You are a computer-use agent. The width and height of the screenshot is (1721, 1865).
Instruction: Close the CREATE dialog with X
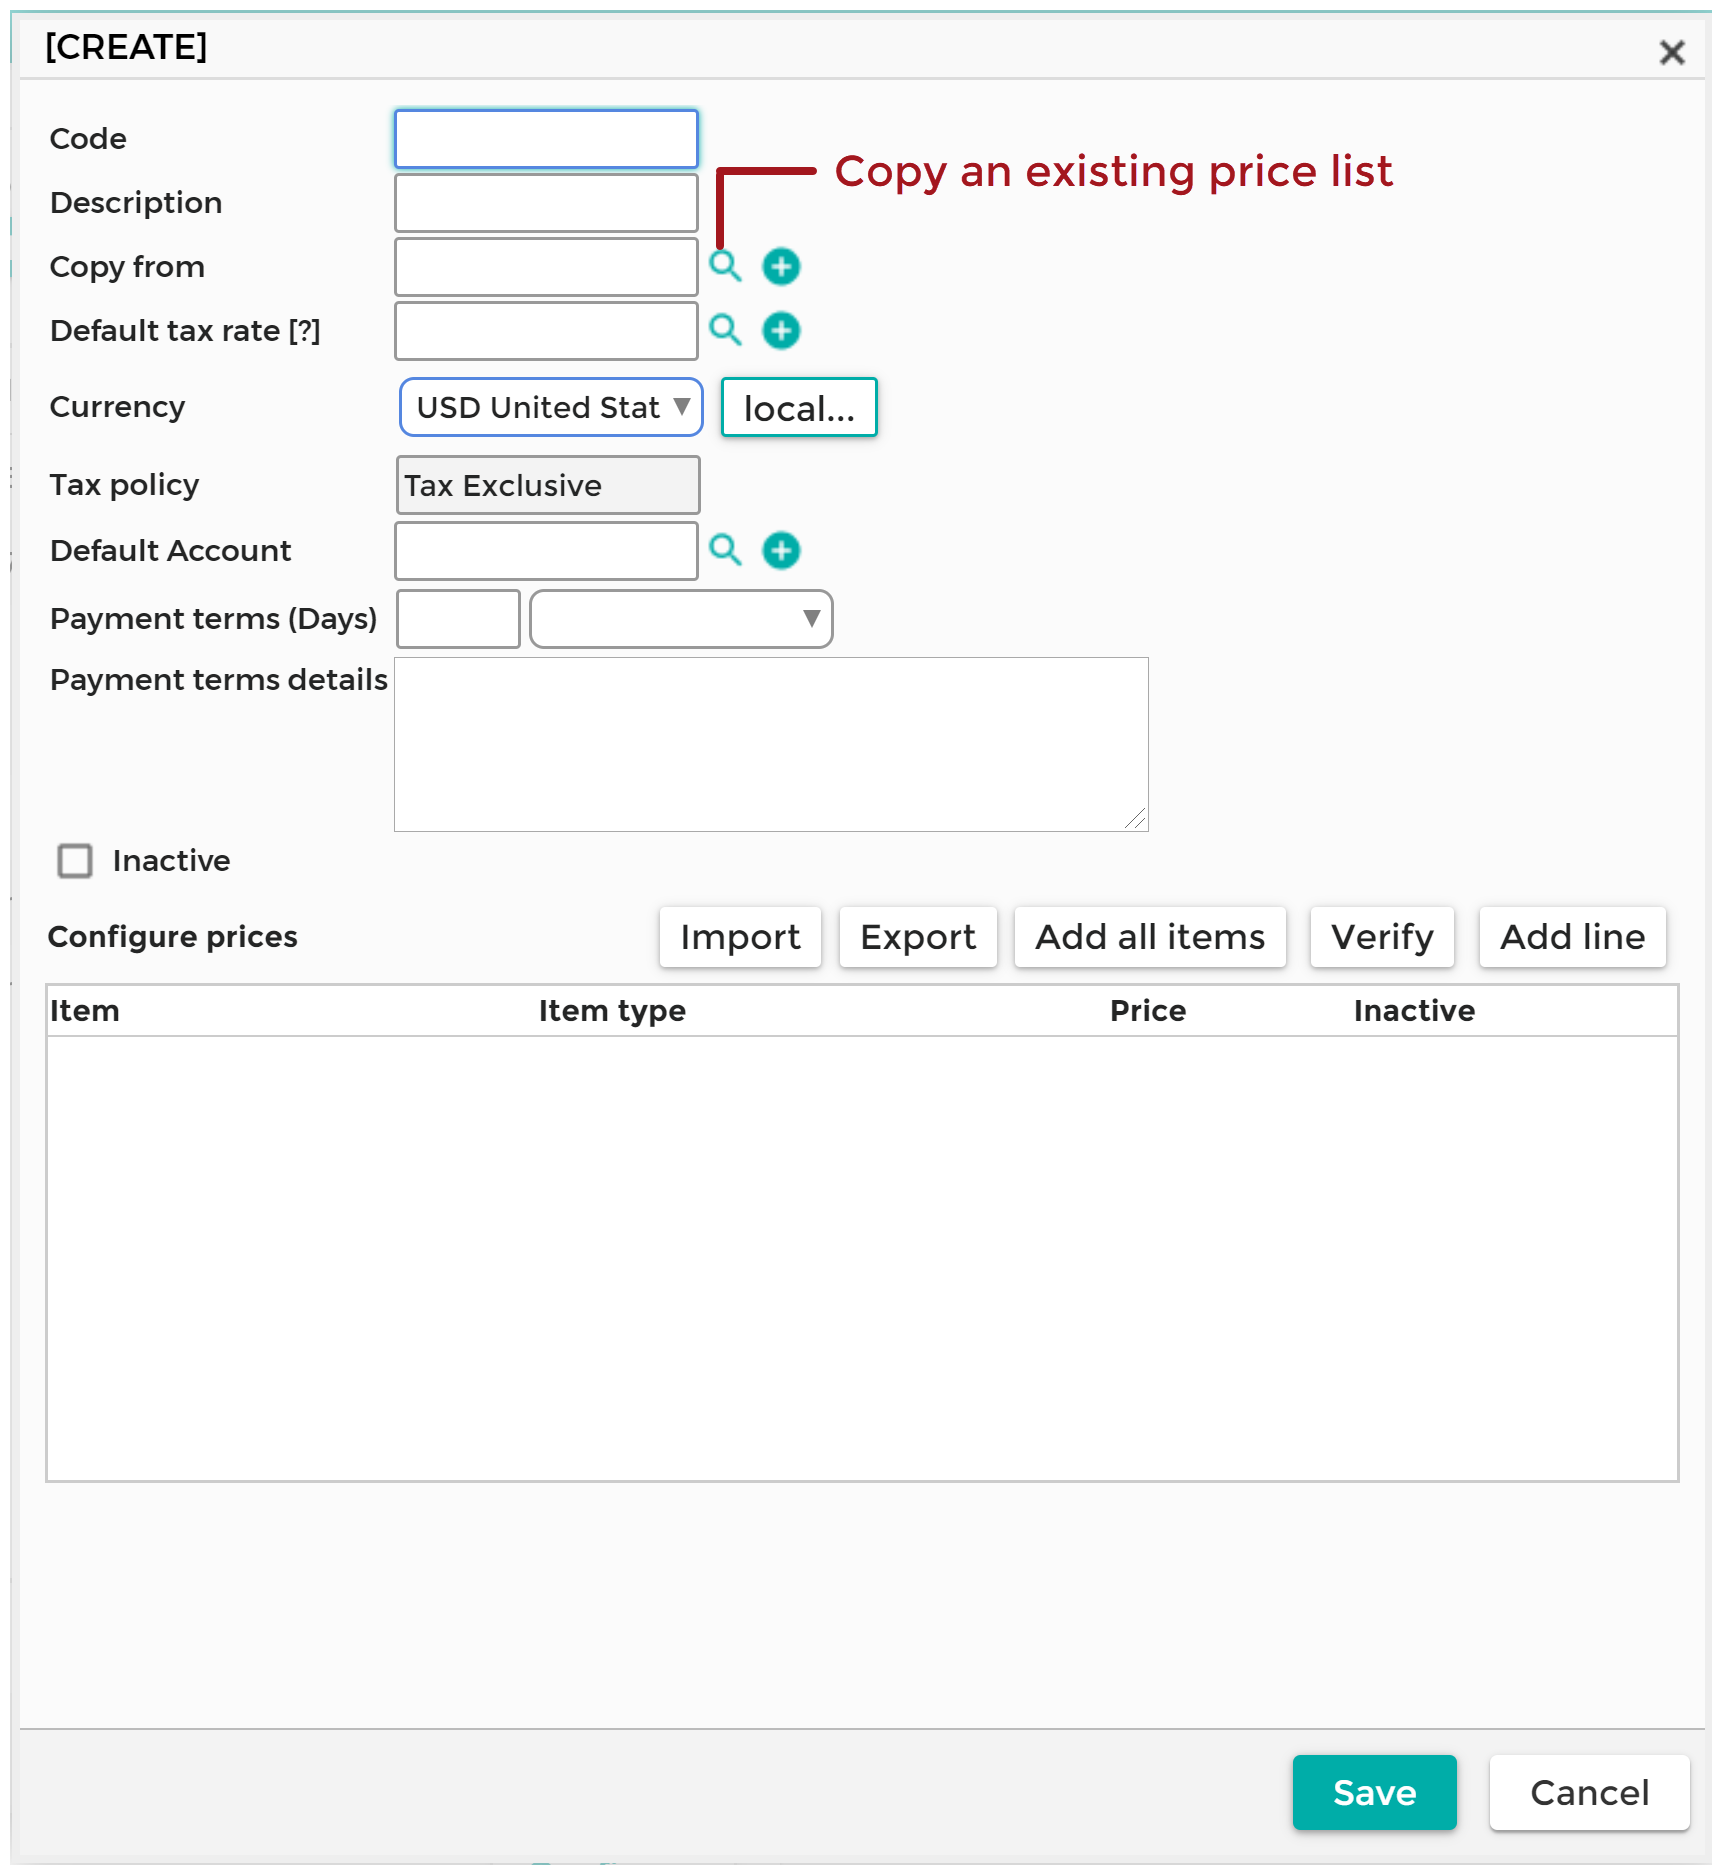1672,52
